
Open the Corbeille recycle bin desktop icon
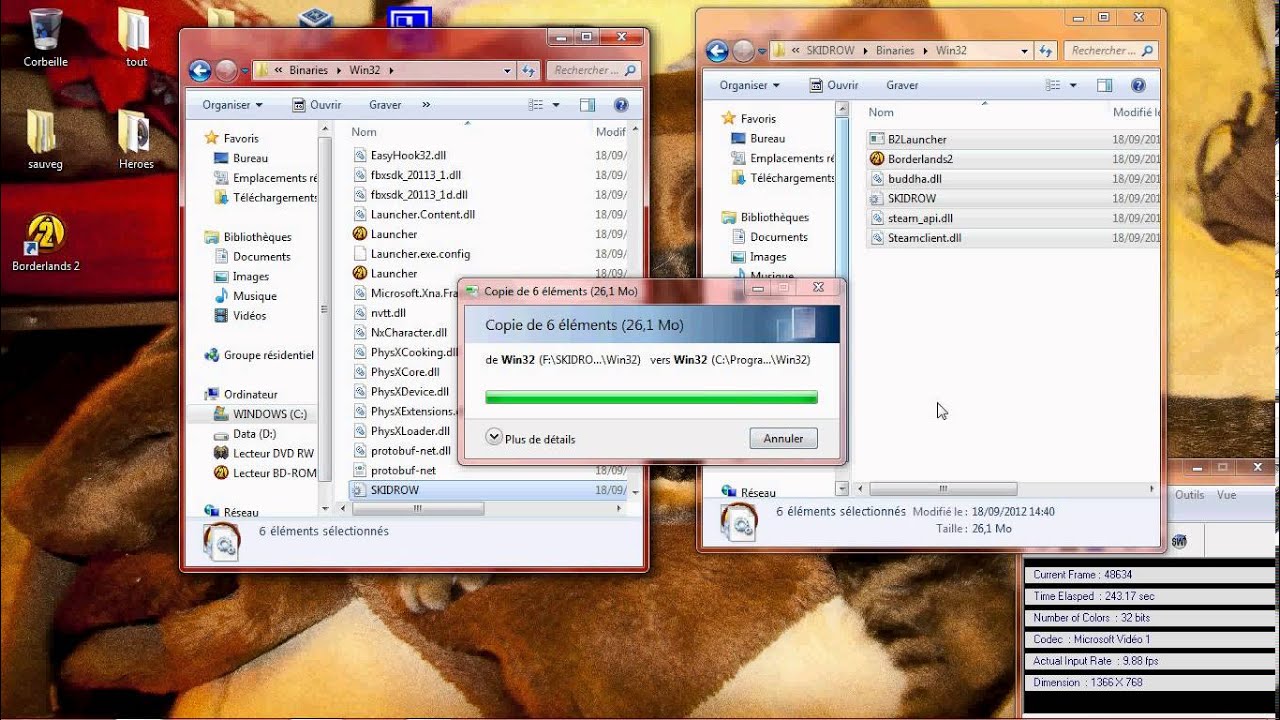tap(45, 38)
